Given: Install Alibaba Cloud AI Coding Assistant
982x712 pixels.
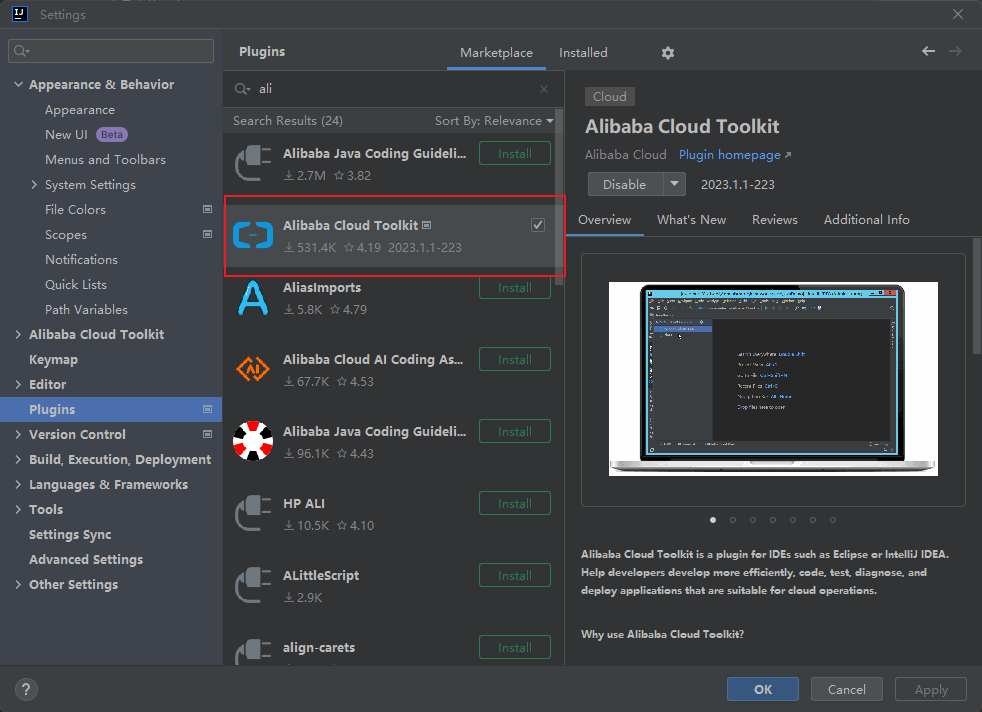Looking at the screenshot, I should pos(515,359).
